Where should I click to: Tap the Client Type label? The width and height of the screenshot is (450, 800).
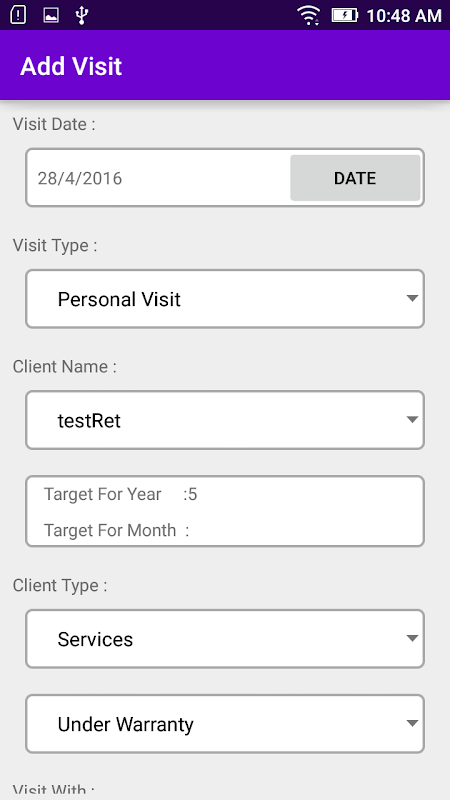(x=60, y=585)
